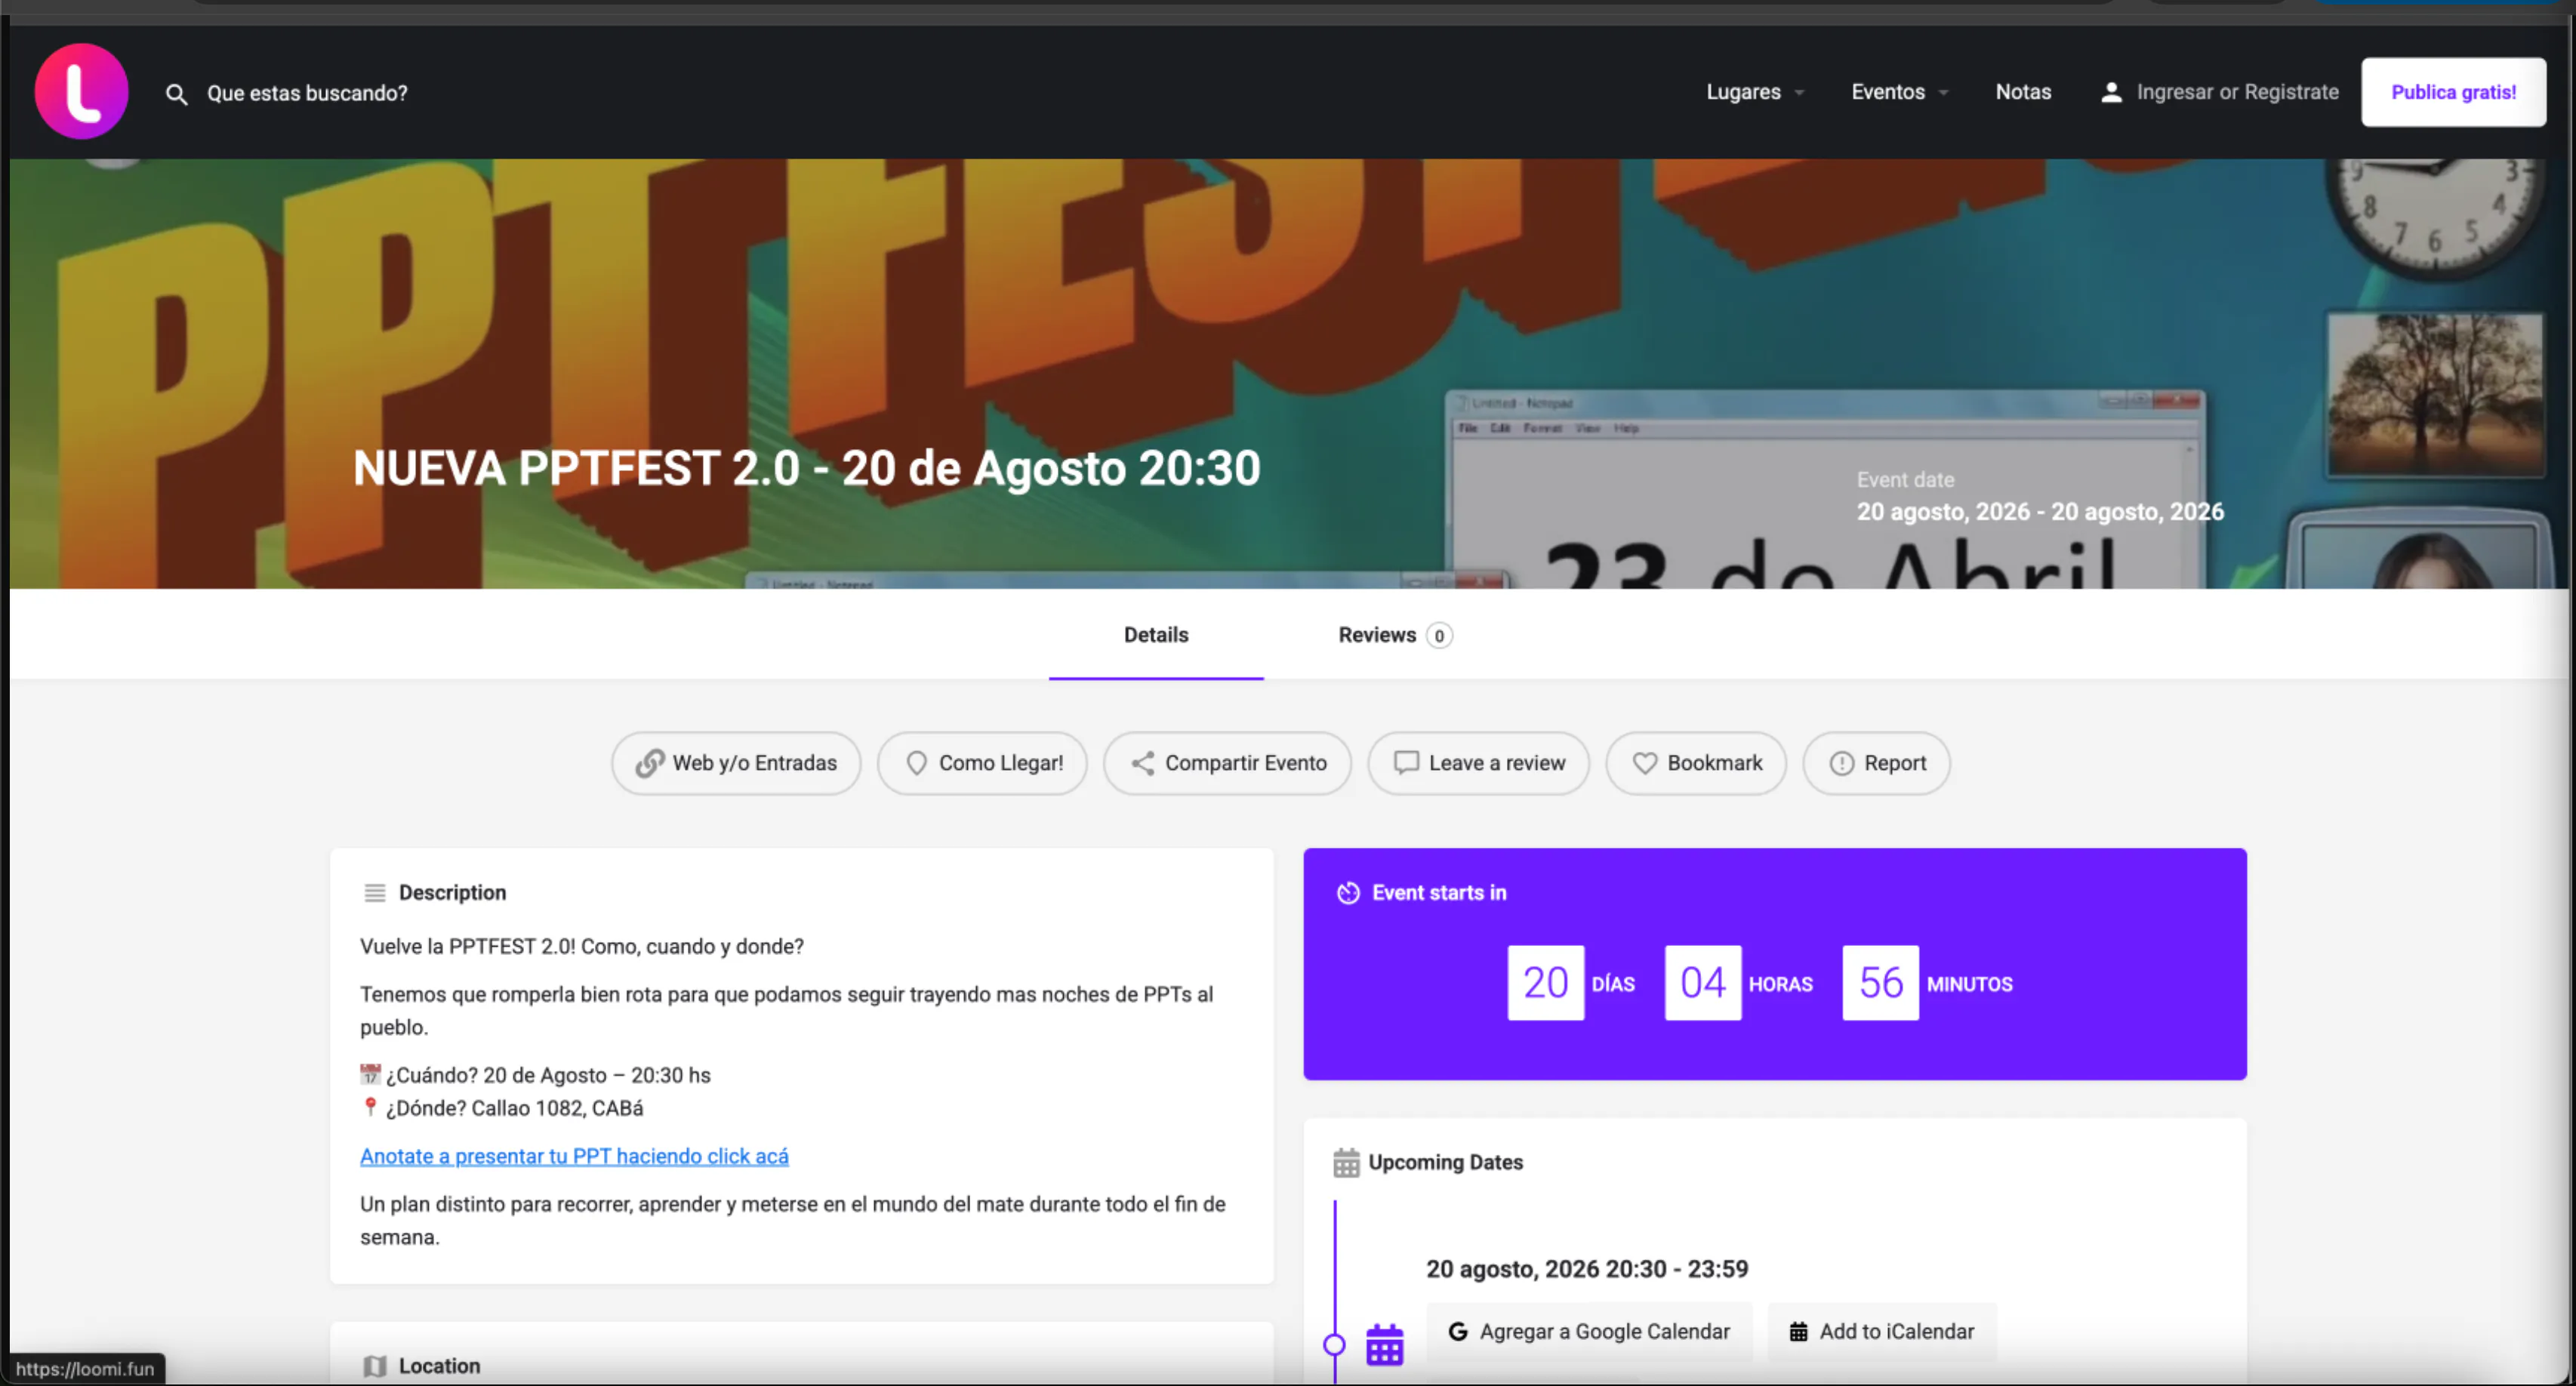Click the 'Event date' label in banner
Screen dimensions: 2576x1386
[x=1906, y=480]
